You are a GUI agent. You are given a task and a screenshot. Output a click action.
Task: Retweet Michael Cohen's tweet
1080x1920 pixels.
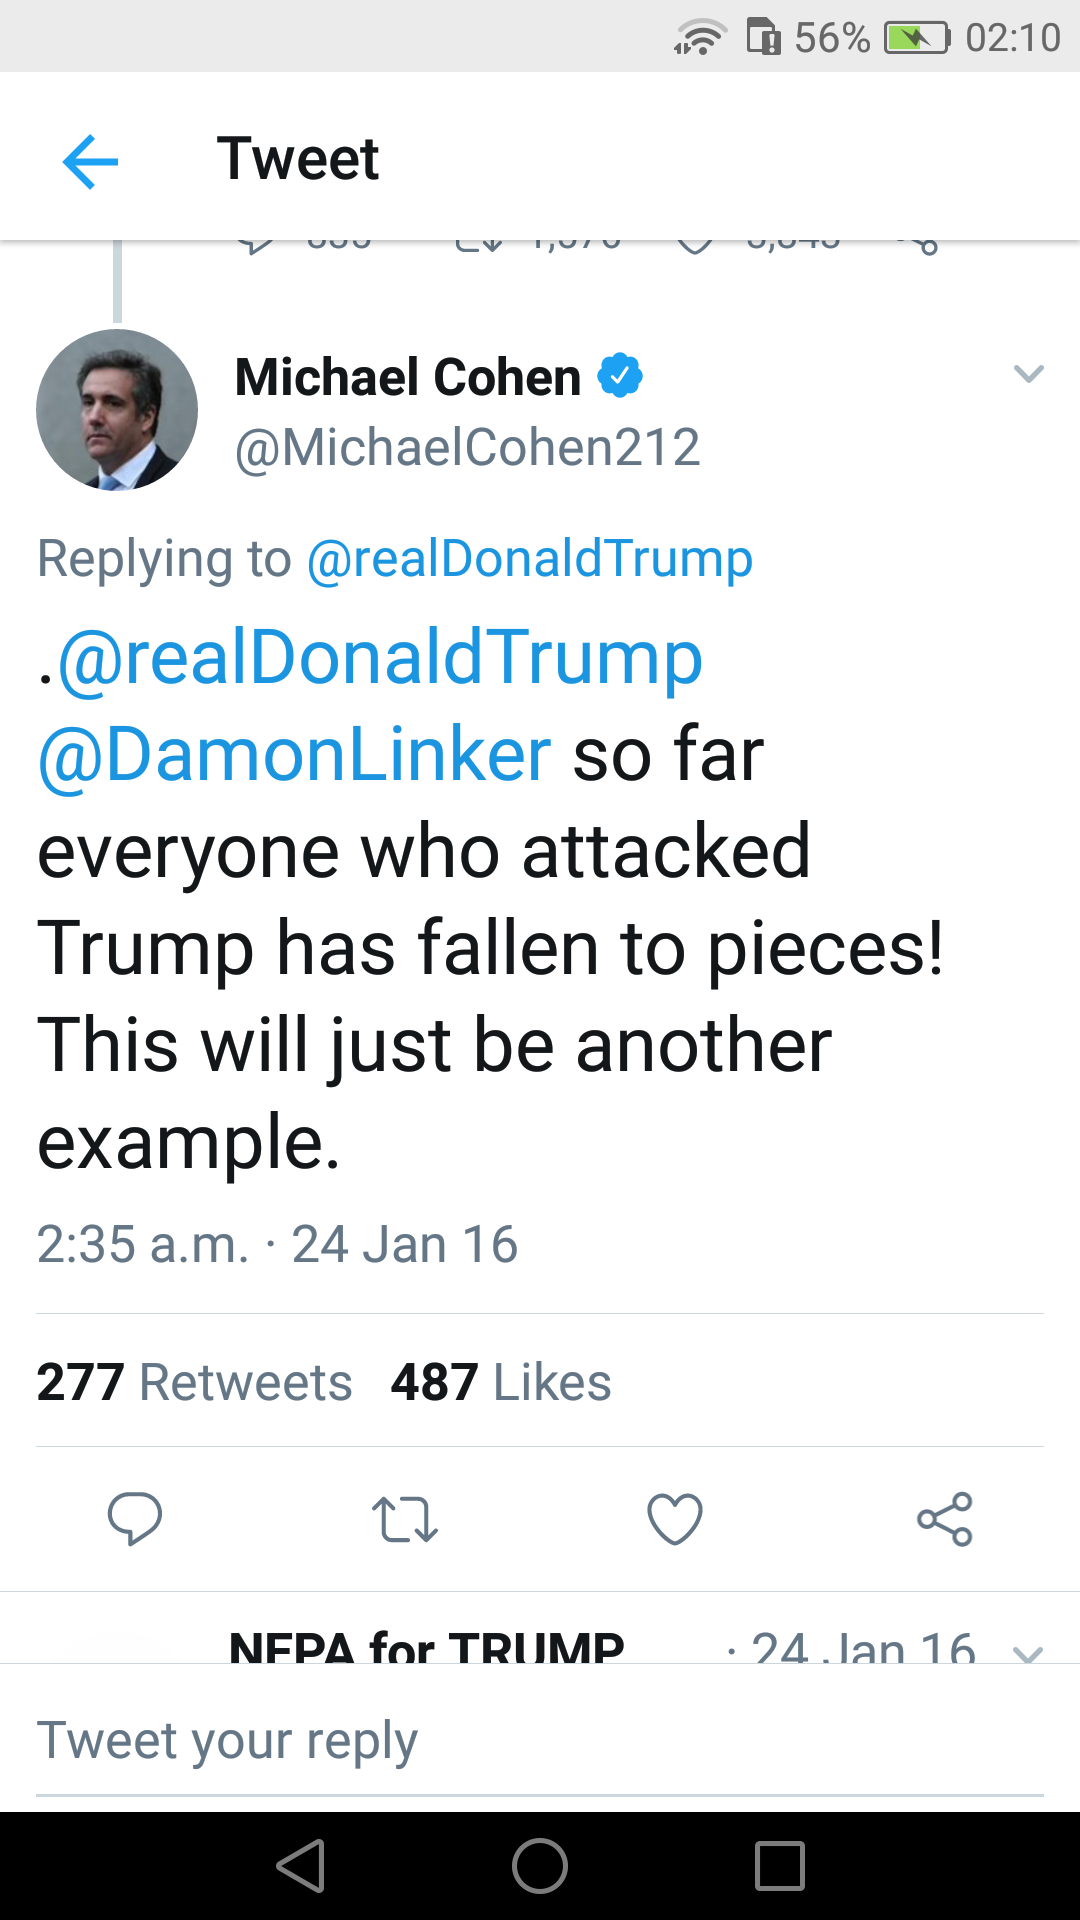click(405, 1519)
